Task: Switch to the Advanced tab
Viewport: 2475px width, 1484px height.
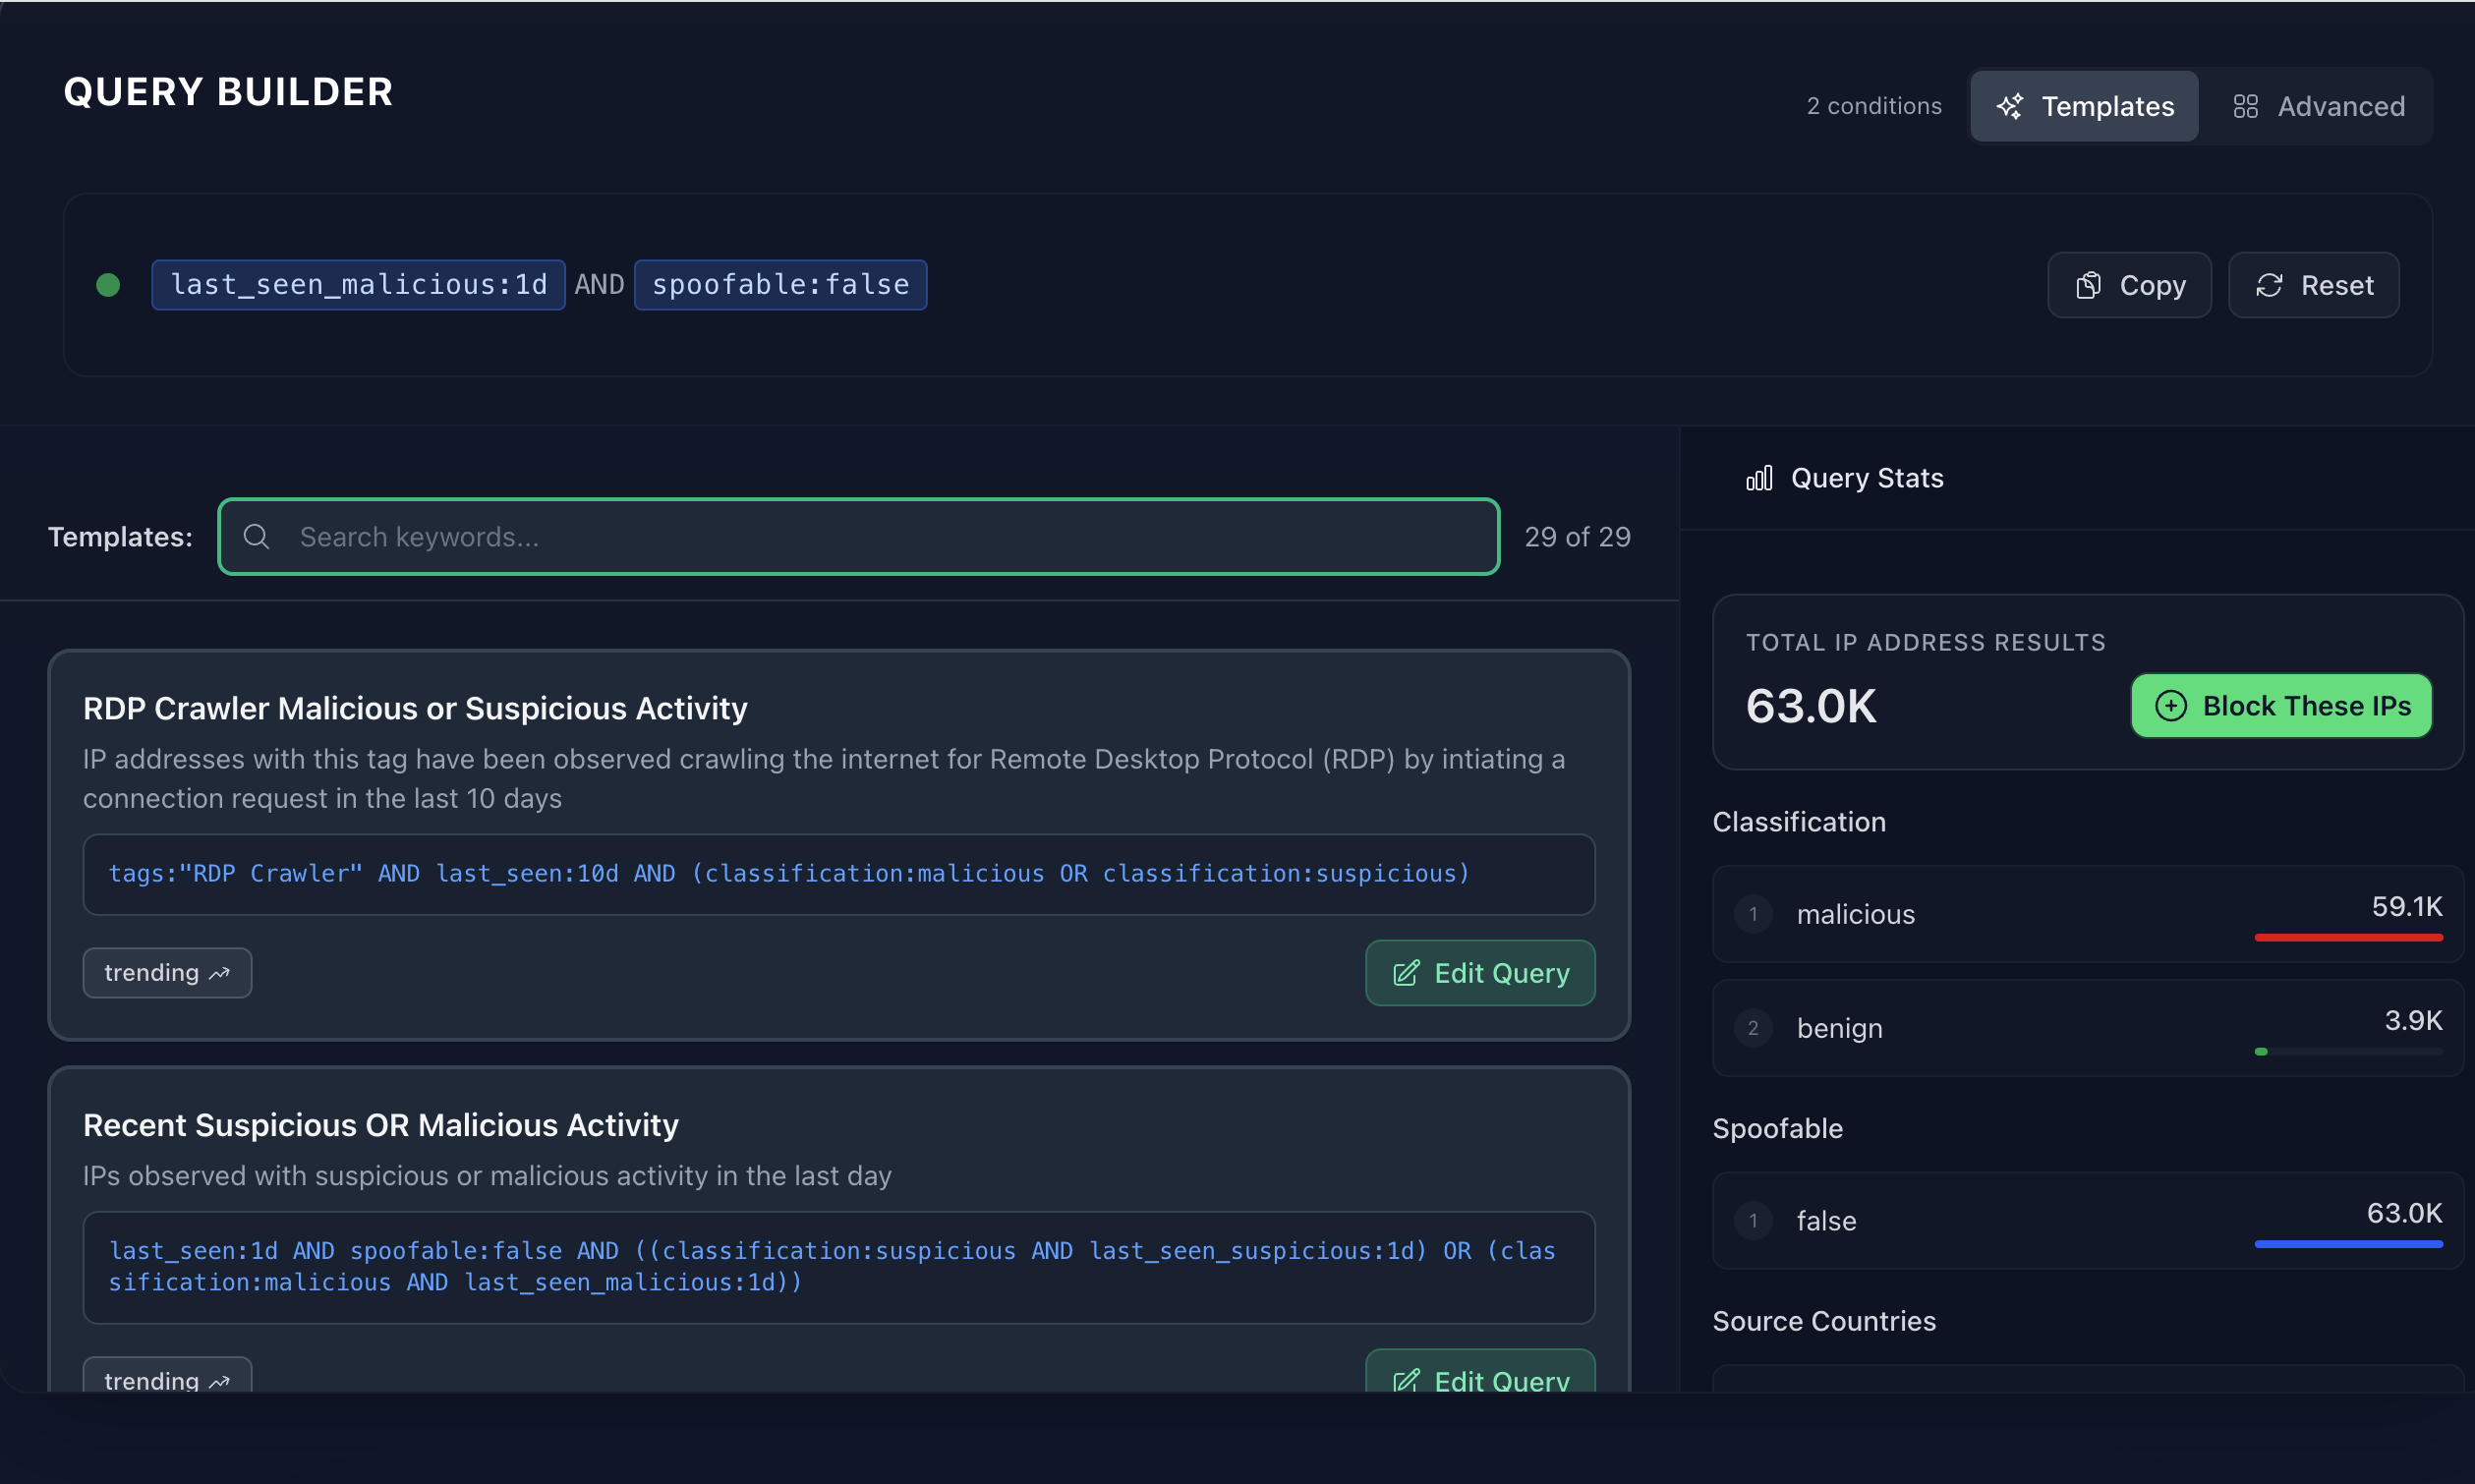Action: (x=2318, y=106)
